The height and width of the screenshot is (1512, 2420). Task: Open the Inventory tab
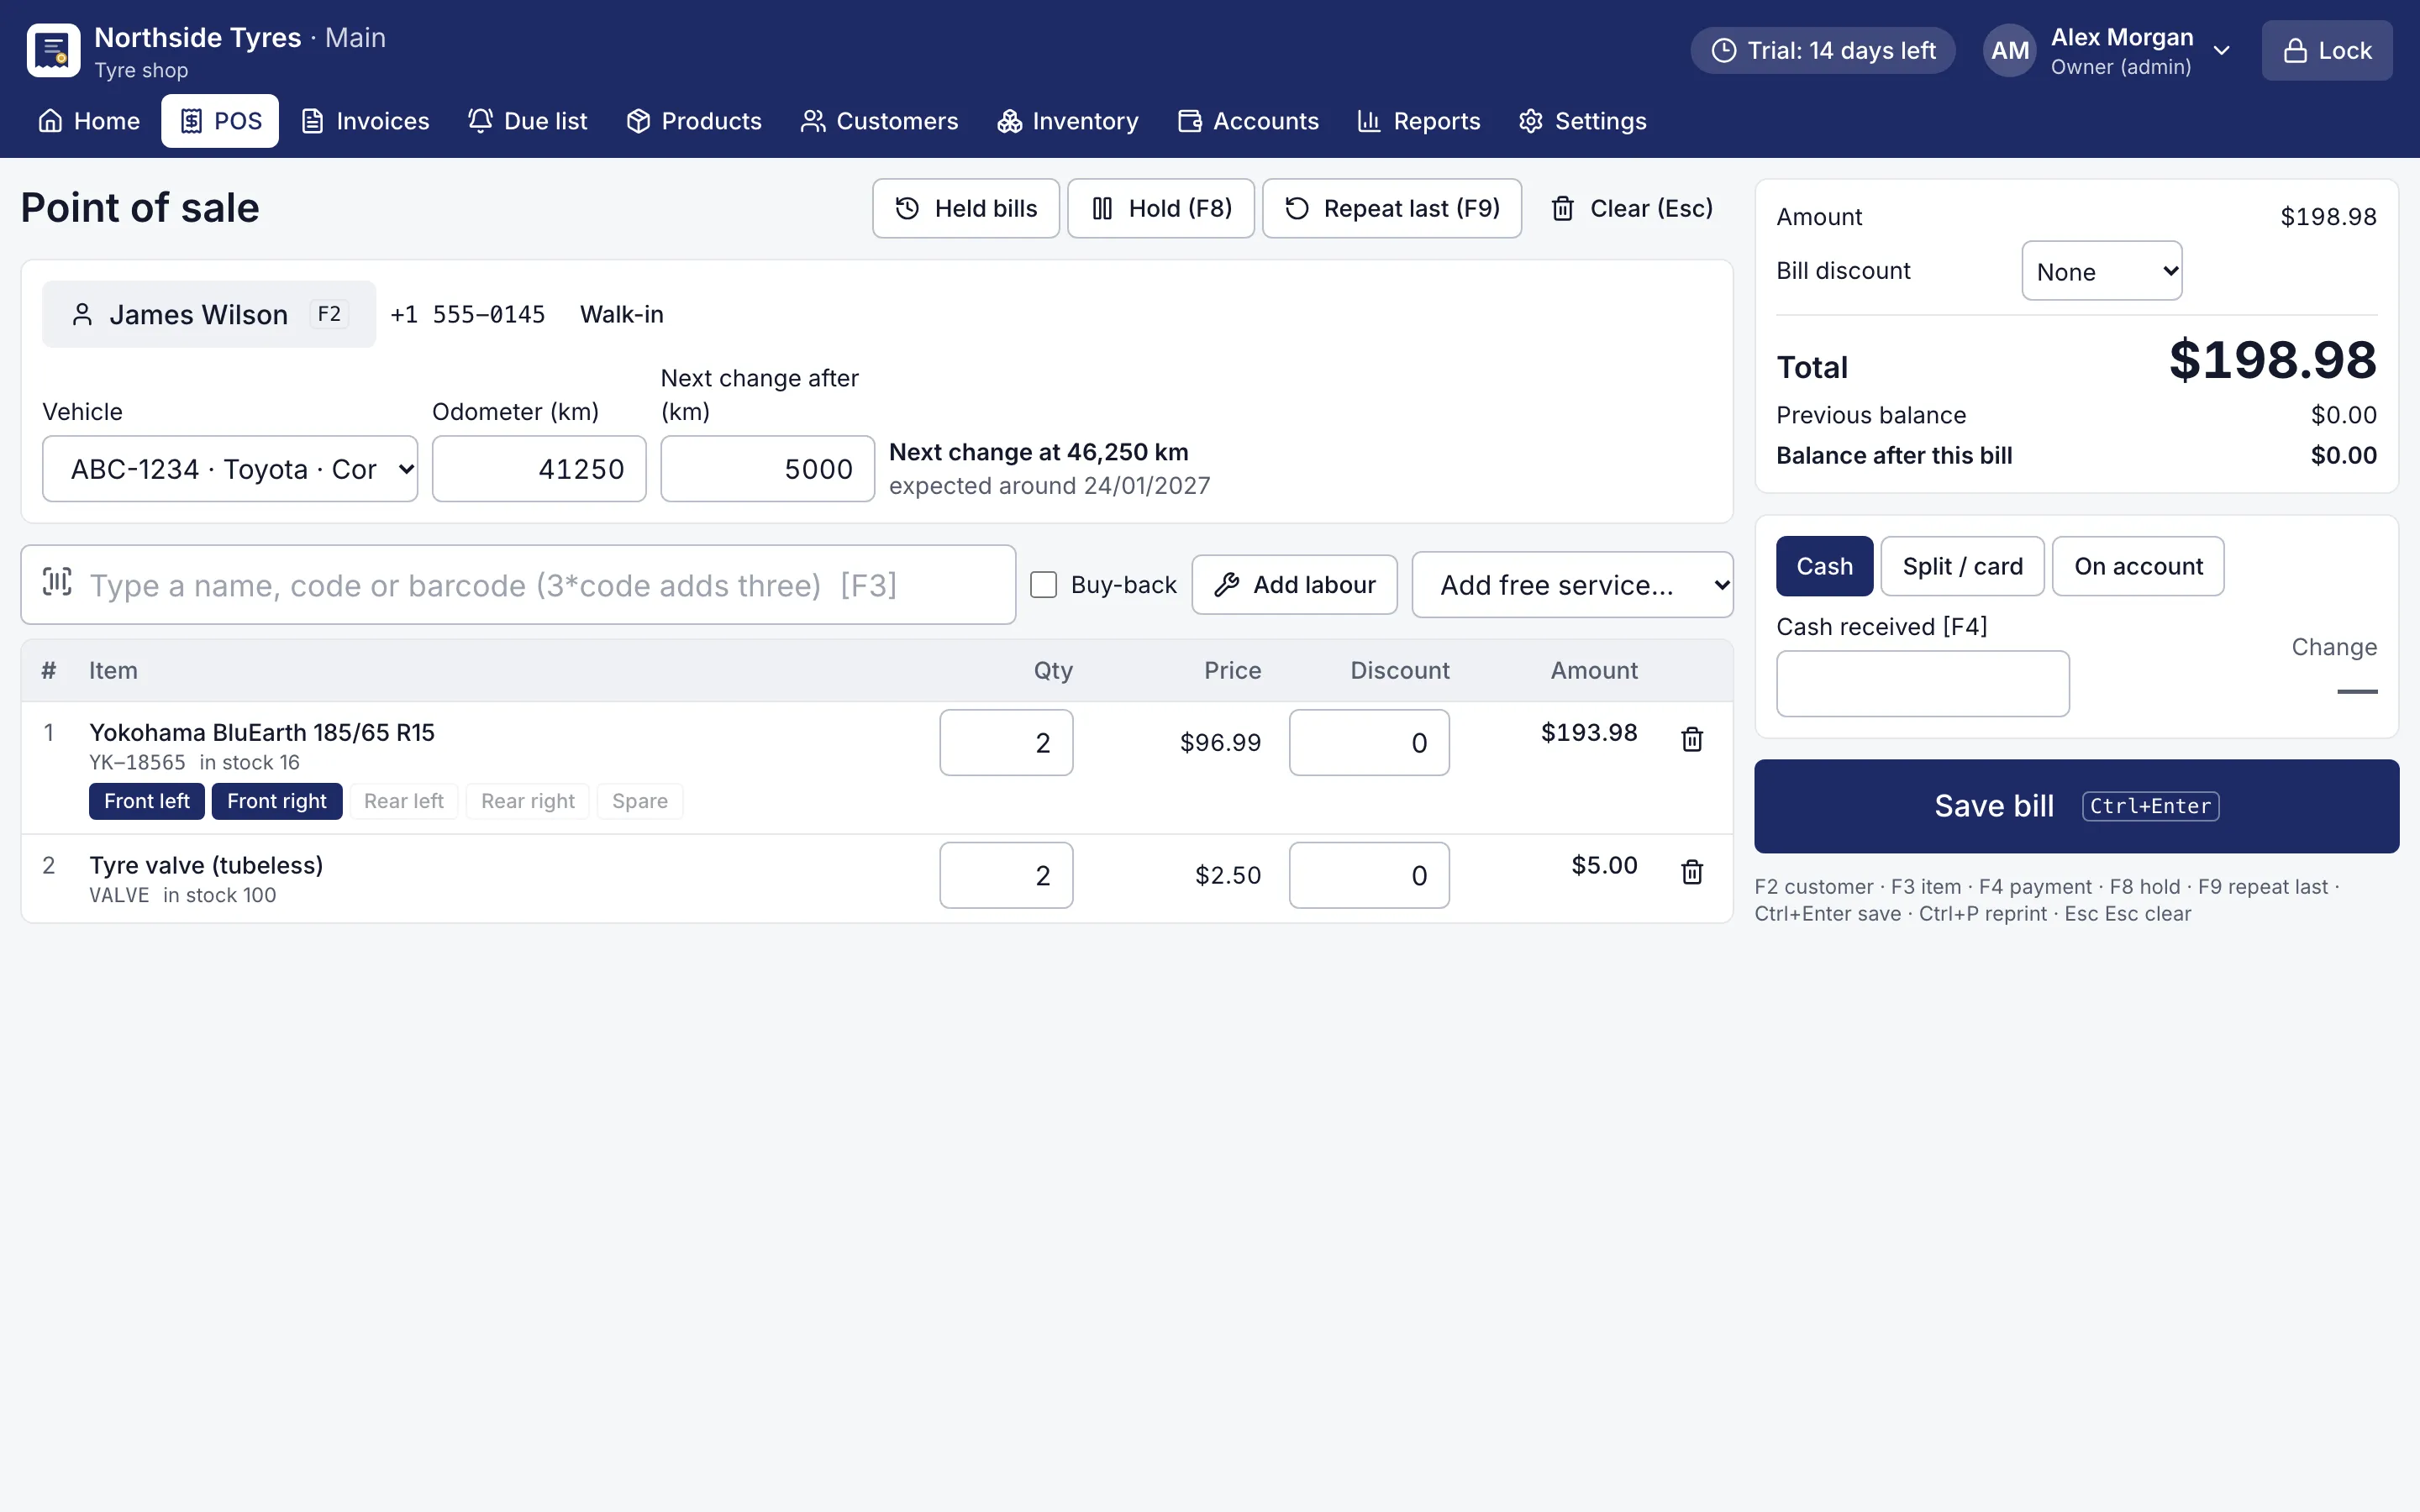click(1068, 121)
